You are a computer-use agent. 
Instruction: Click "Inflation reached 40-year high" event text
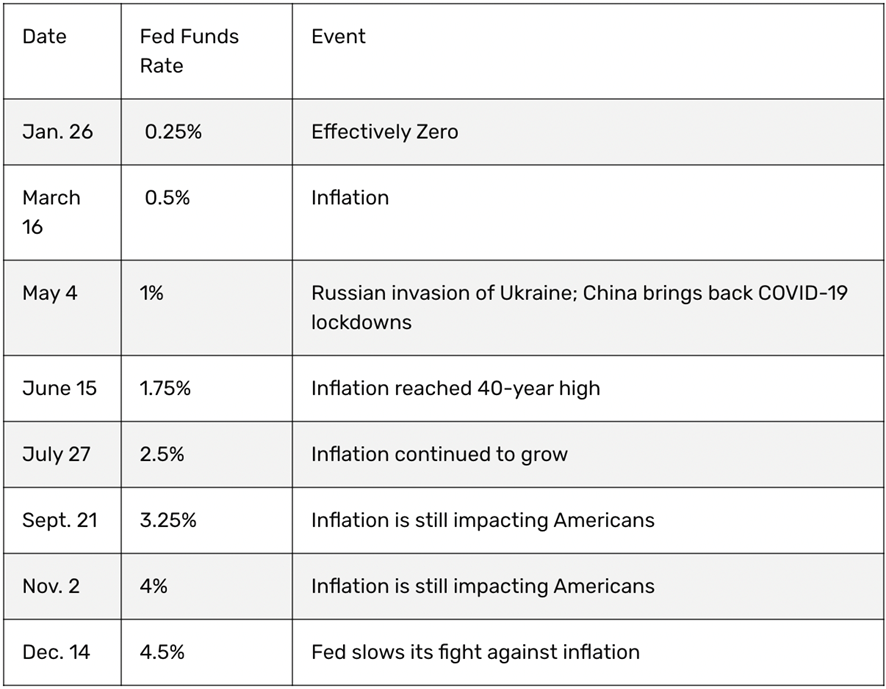[x=455, y=388]
